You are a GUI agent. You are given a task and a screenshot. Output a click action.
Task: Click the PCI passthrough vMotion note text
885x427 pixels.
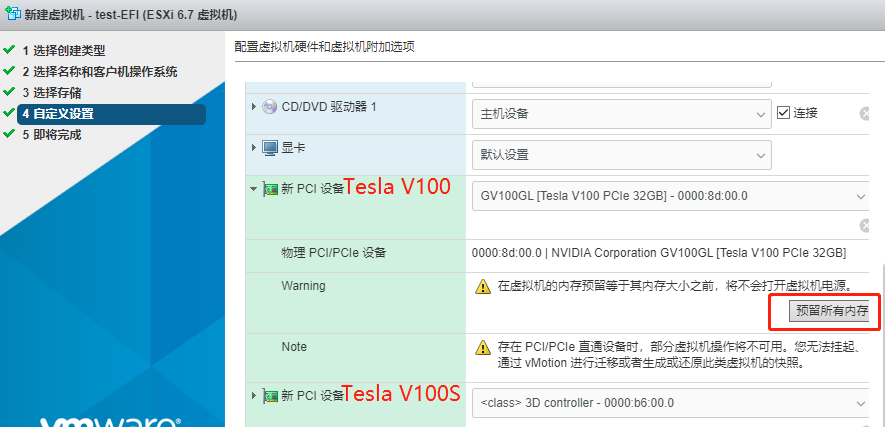[x=679, y=355]
